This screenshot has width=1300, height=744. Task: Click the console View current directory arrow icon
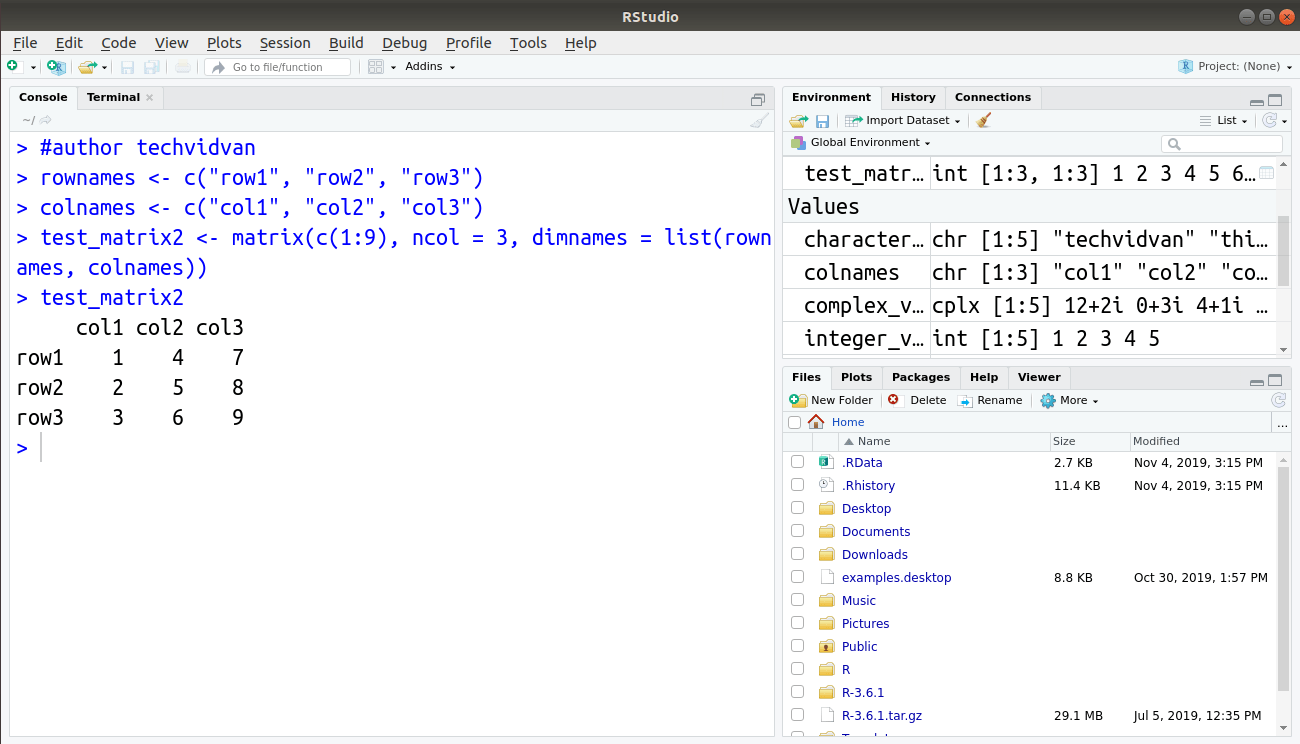pyautogui.click(x=46, y=120)
